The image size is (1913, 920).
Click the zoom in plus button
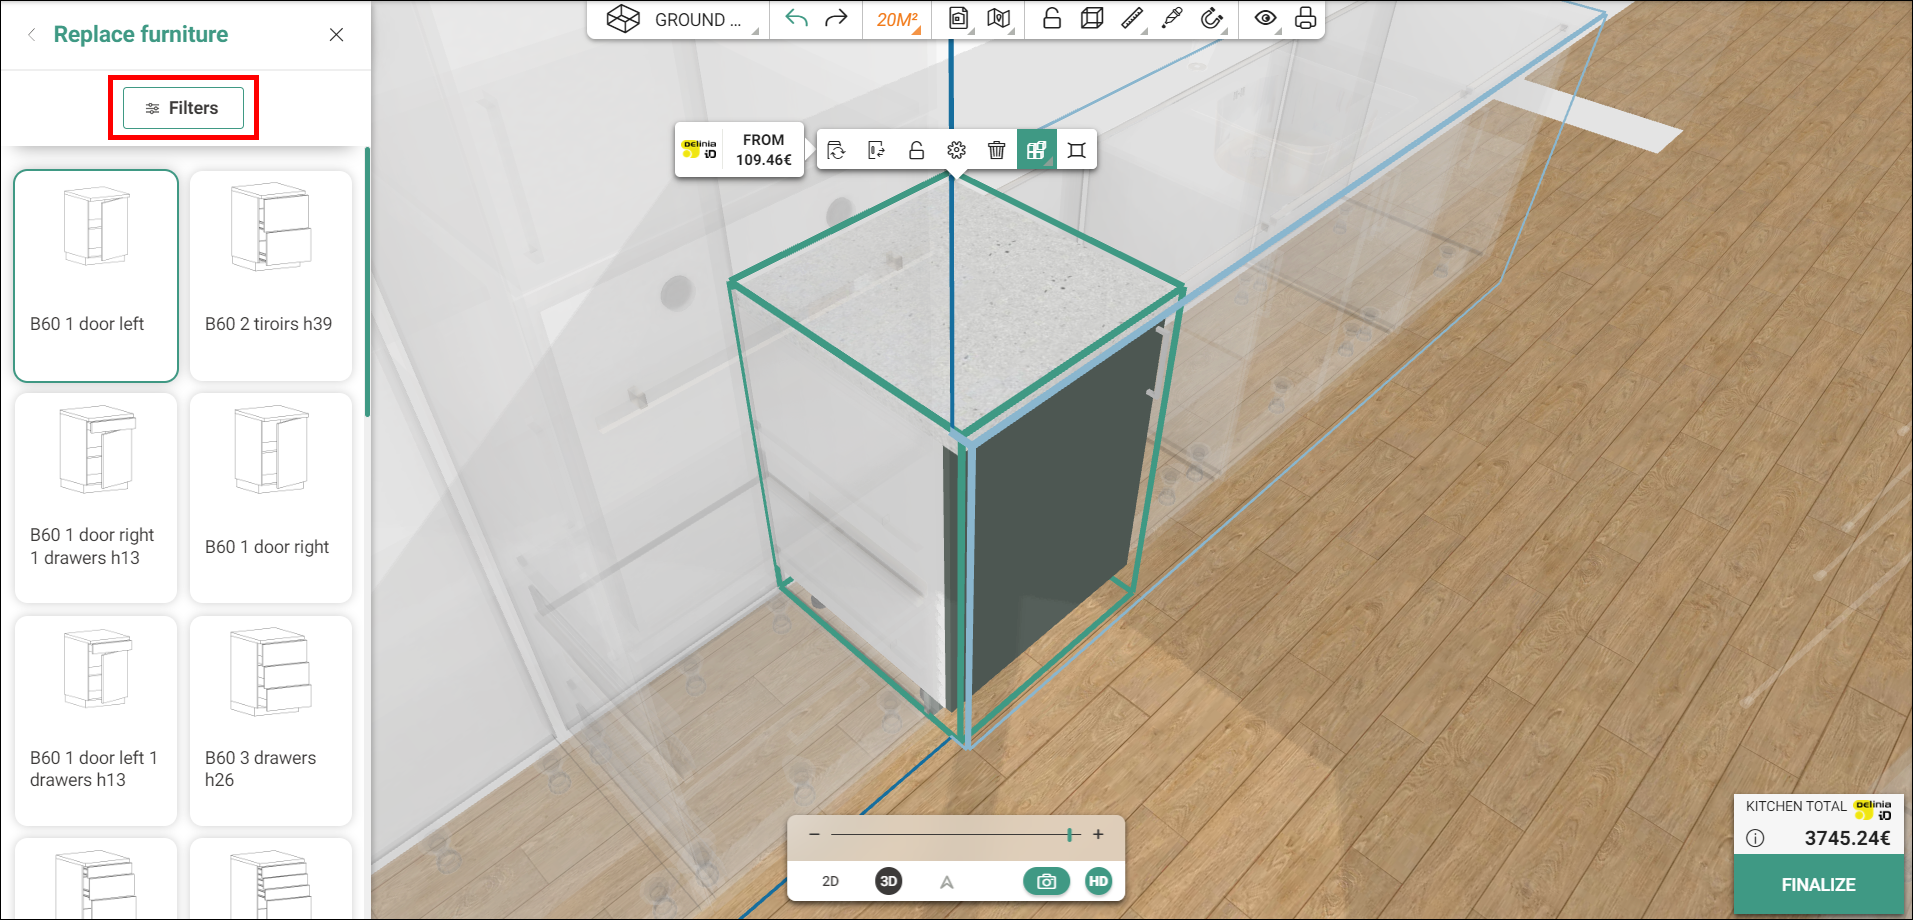[1098, 834]
